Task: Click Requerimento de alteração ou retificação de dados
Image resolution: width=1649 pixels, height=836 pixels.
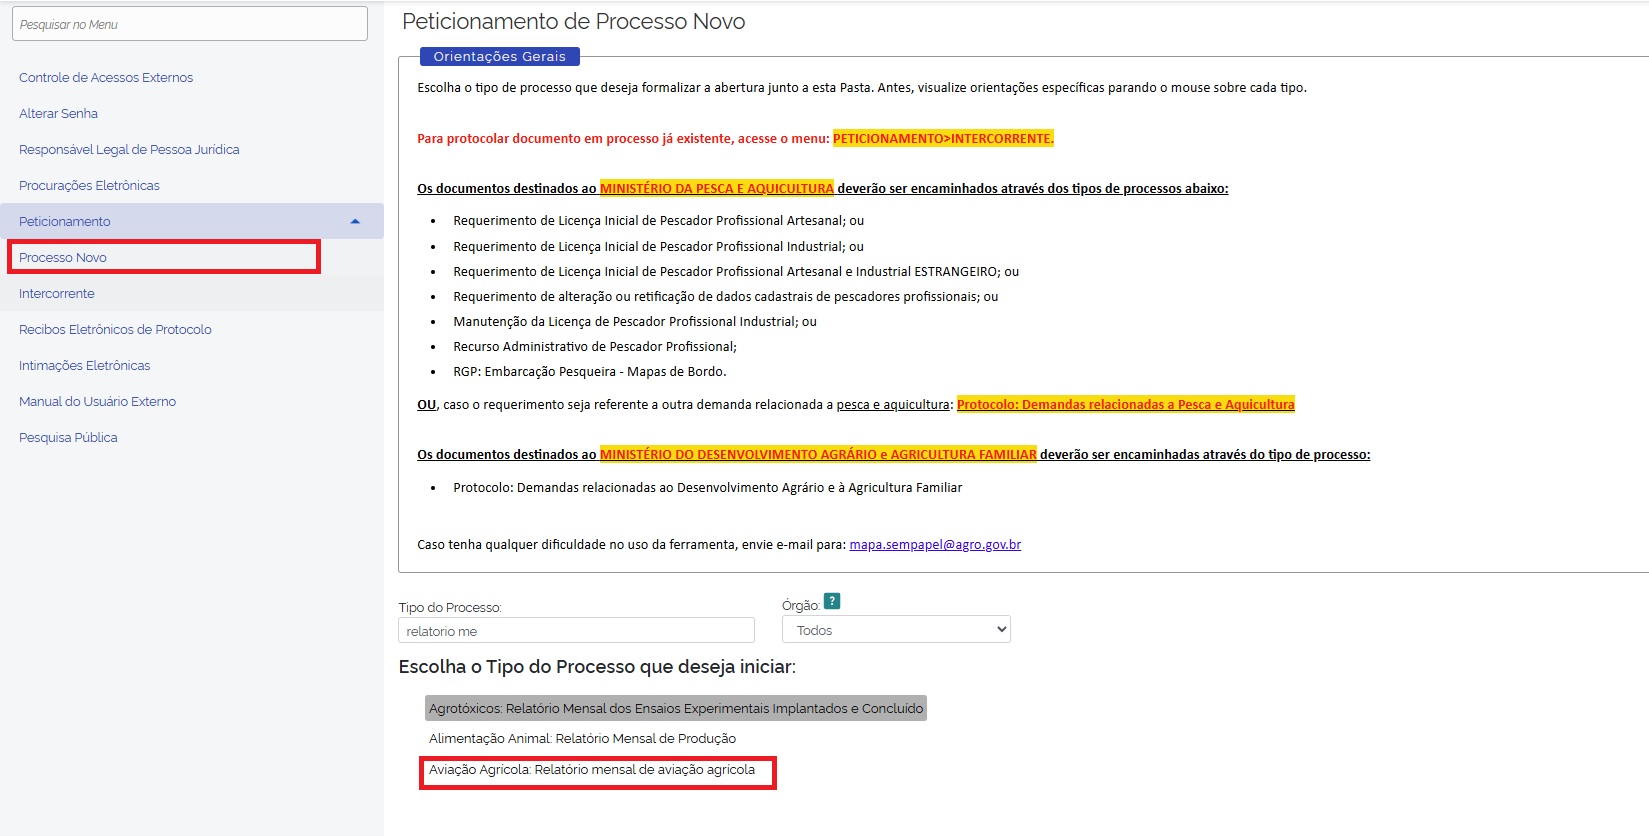Action: pyautogui.click(x=726, y=297)
